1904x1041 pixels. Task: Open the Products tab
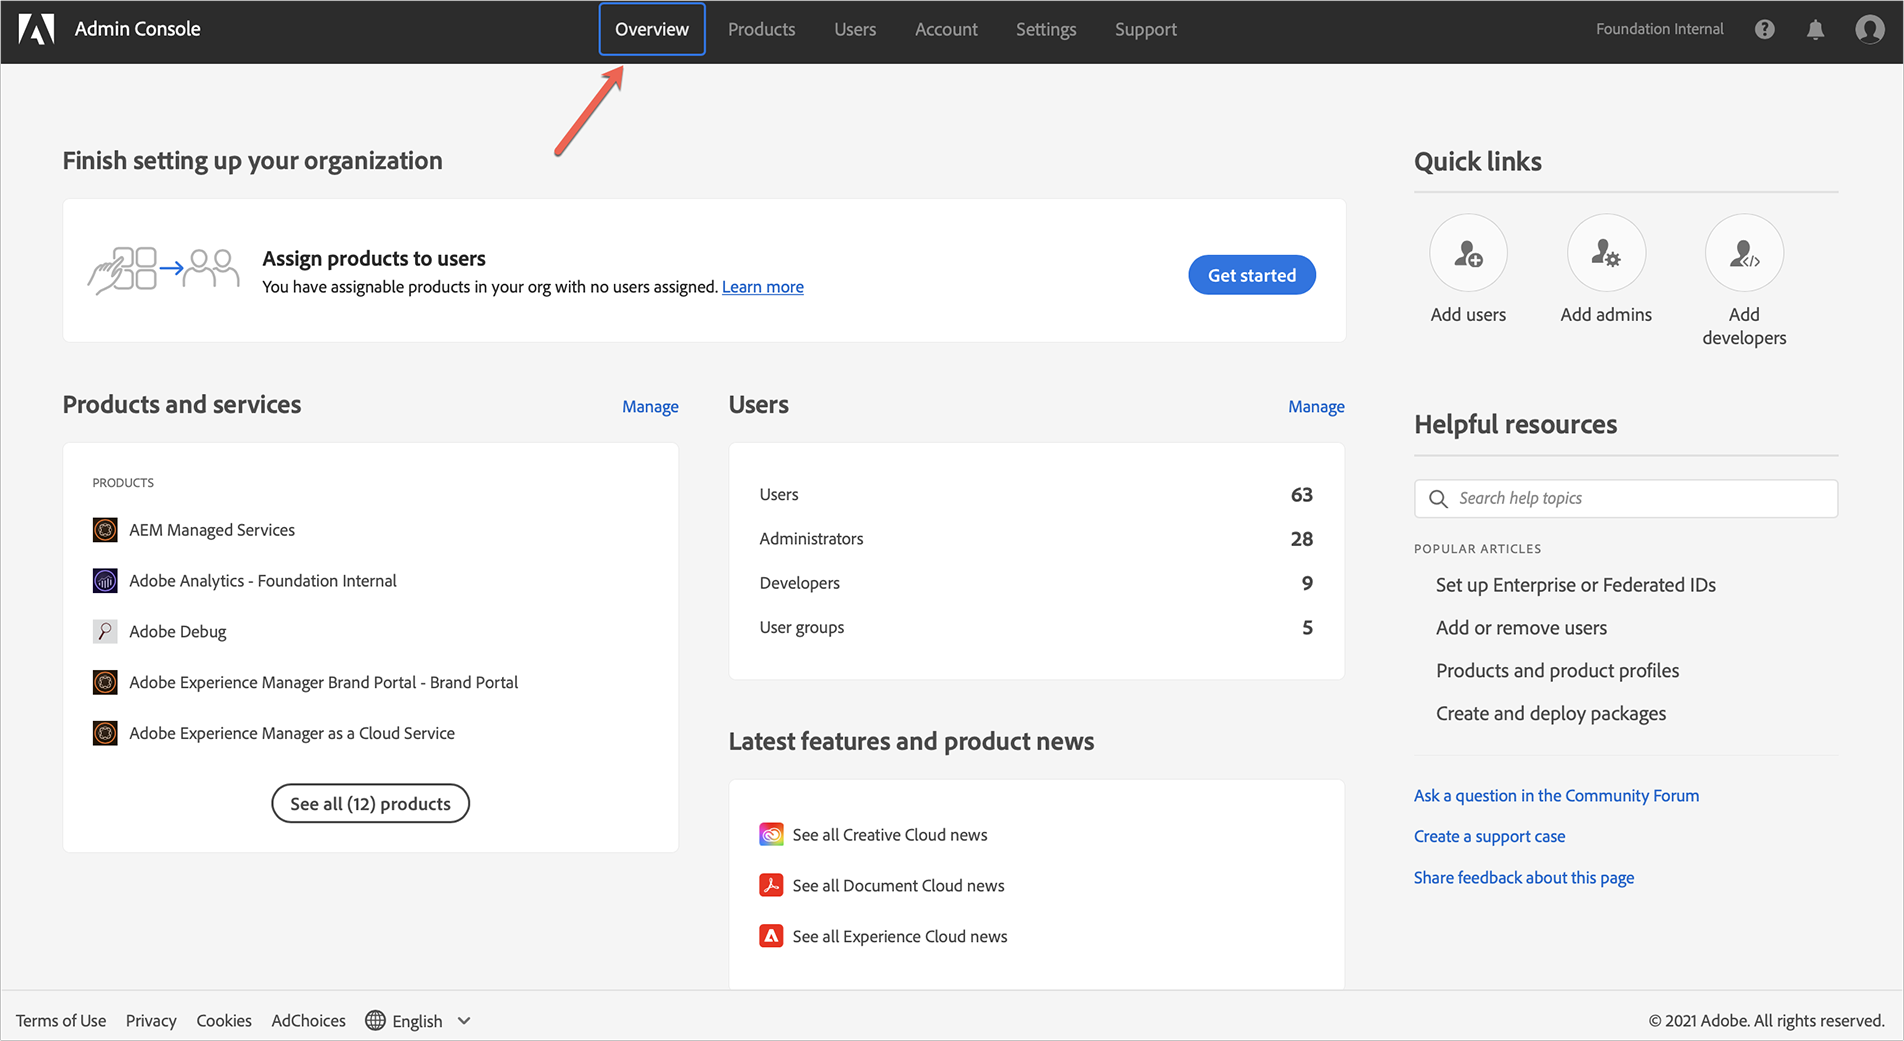762,29
